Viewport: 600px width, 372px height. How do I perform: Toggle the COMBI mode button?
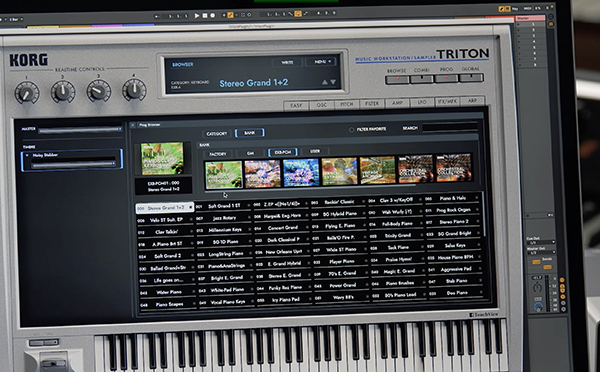pos(422,79)
